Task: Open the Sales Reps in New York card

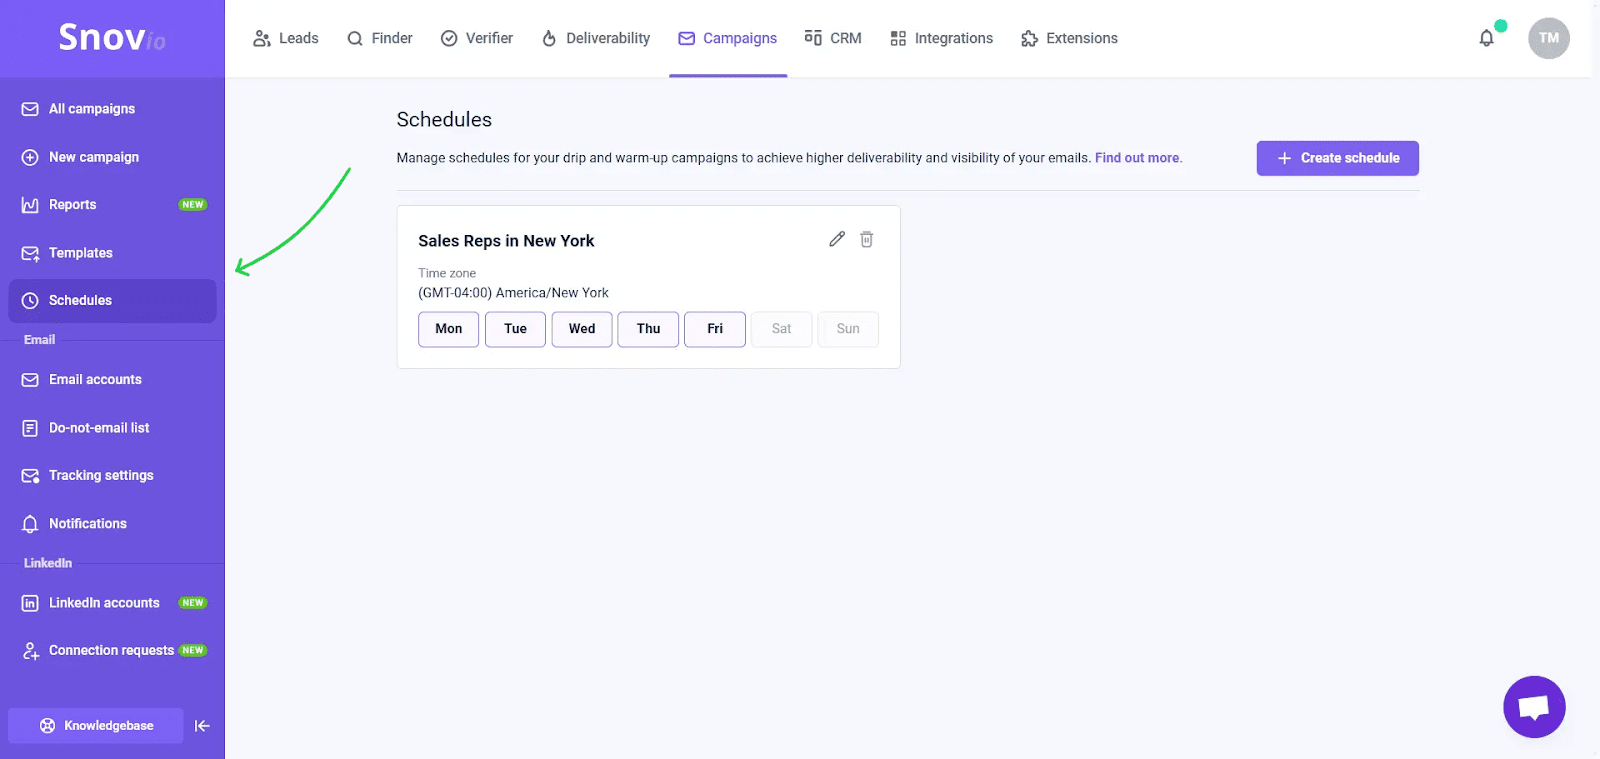Action: [x=506, y=241]
